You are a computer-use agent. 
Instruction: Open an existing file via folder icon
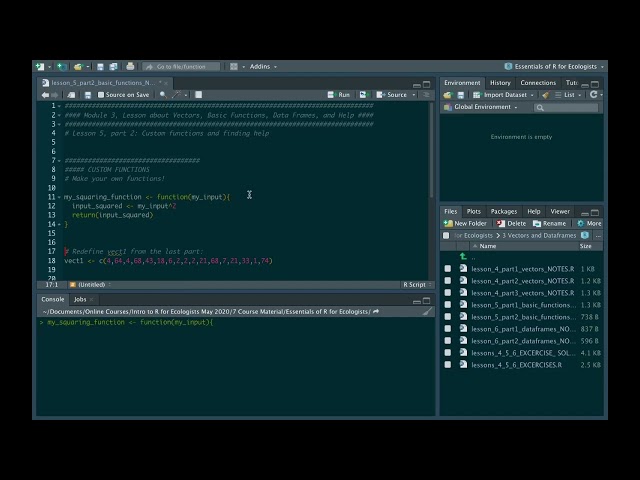(x=78, y=67)
